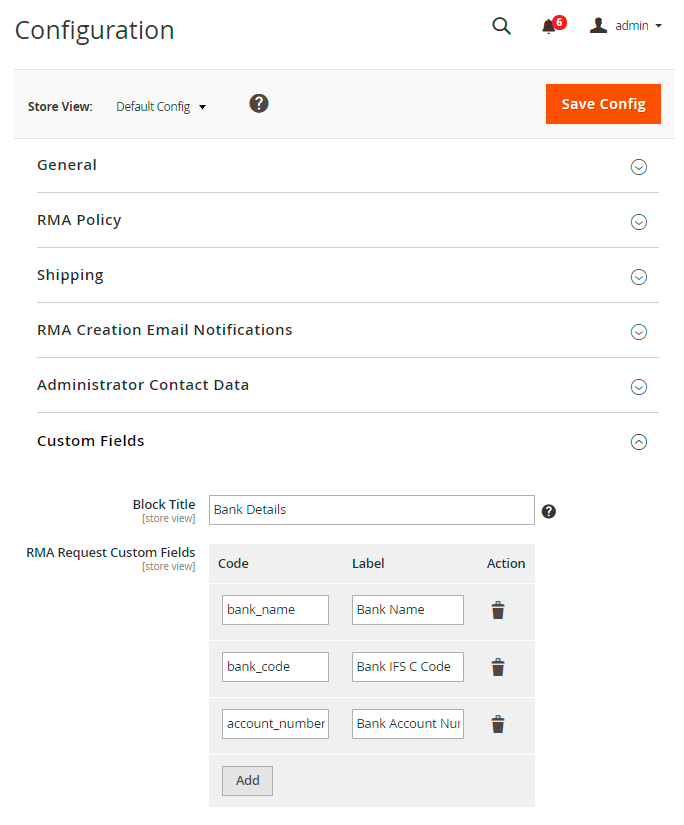
Task: Delete the bank_name custom field row
Action: tap(498, 610)
